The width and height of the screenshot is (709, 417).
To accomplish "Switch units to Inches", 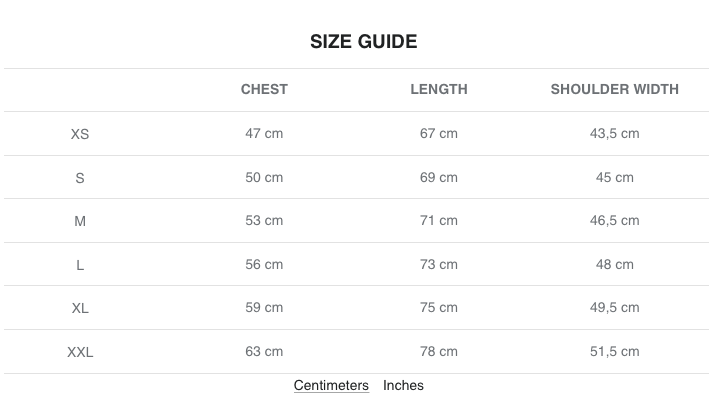I will [x=403, y=385].
